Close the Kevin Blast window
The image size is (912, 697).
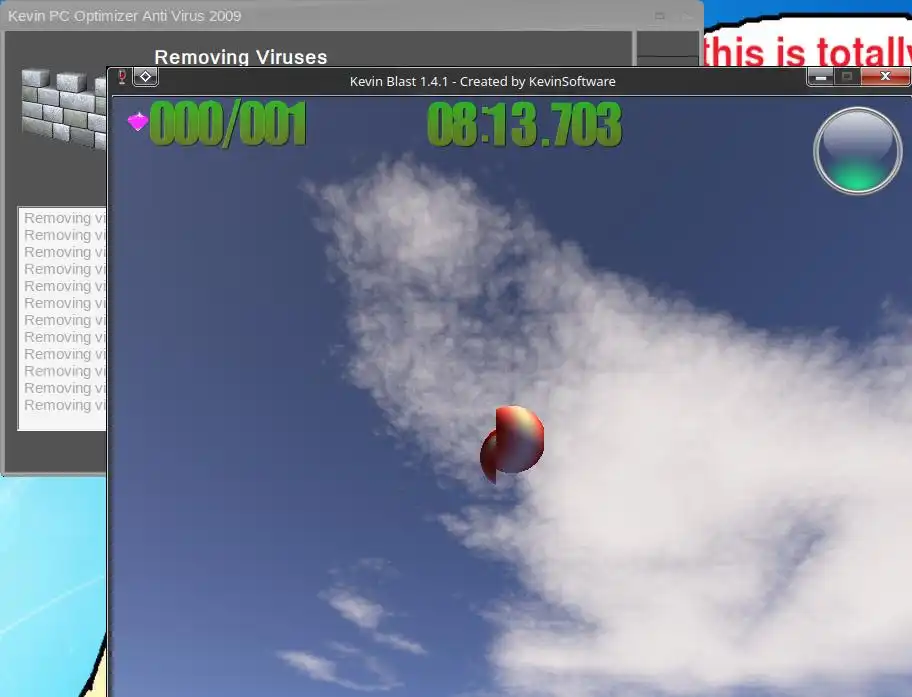[885, 77]
